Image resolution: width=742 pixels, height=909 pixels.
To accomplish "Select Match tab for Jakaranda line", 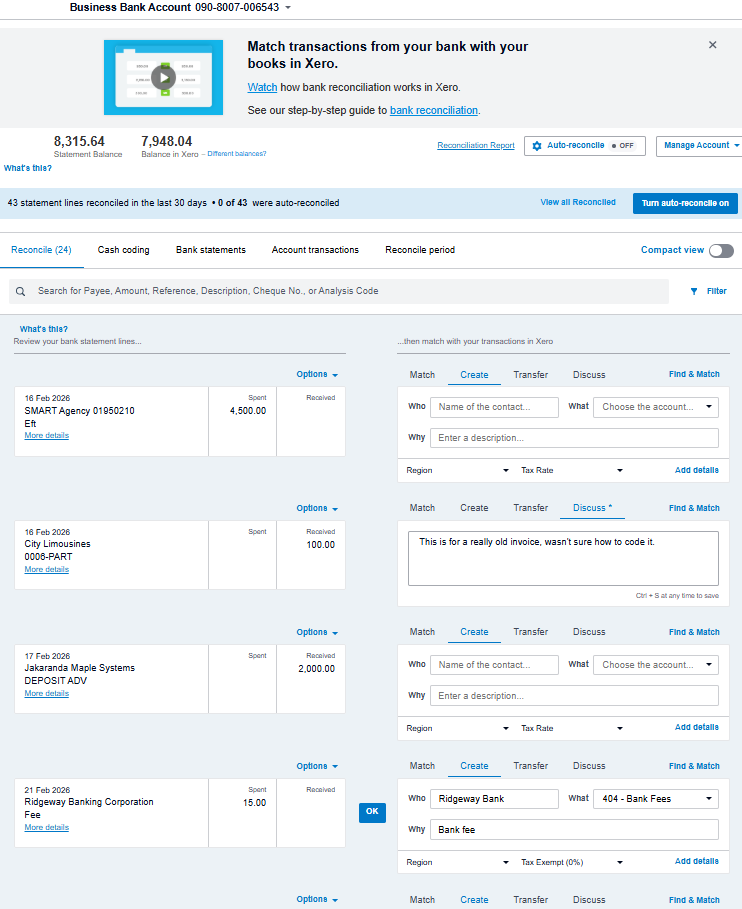I will pos(422,632).
